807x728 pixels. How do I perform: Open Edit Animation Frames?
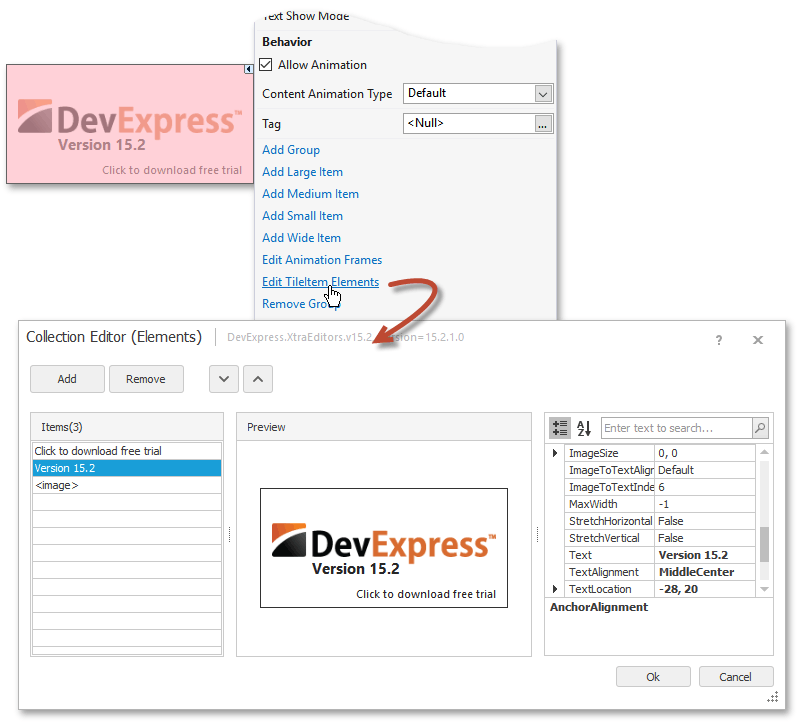point(322,260)
